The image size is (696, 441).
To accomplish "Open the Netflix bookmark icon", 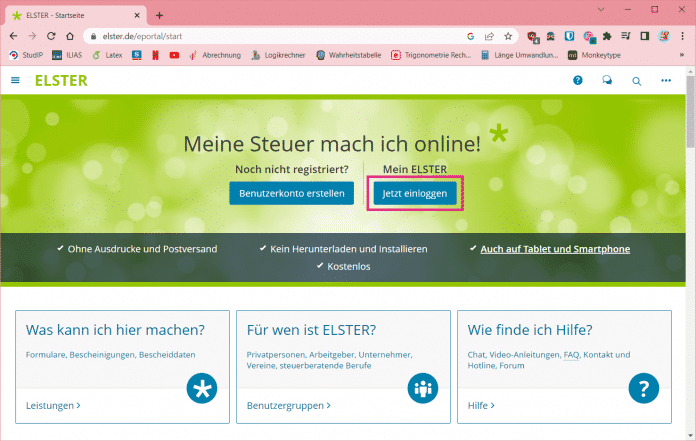I will [155, 55].
